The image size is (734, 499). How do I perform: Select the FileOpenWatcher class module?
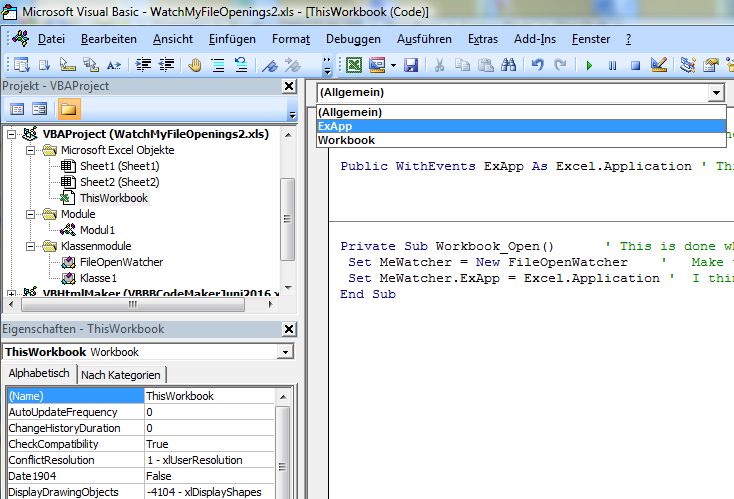point(121,262)
